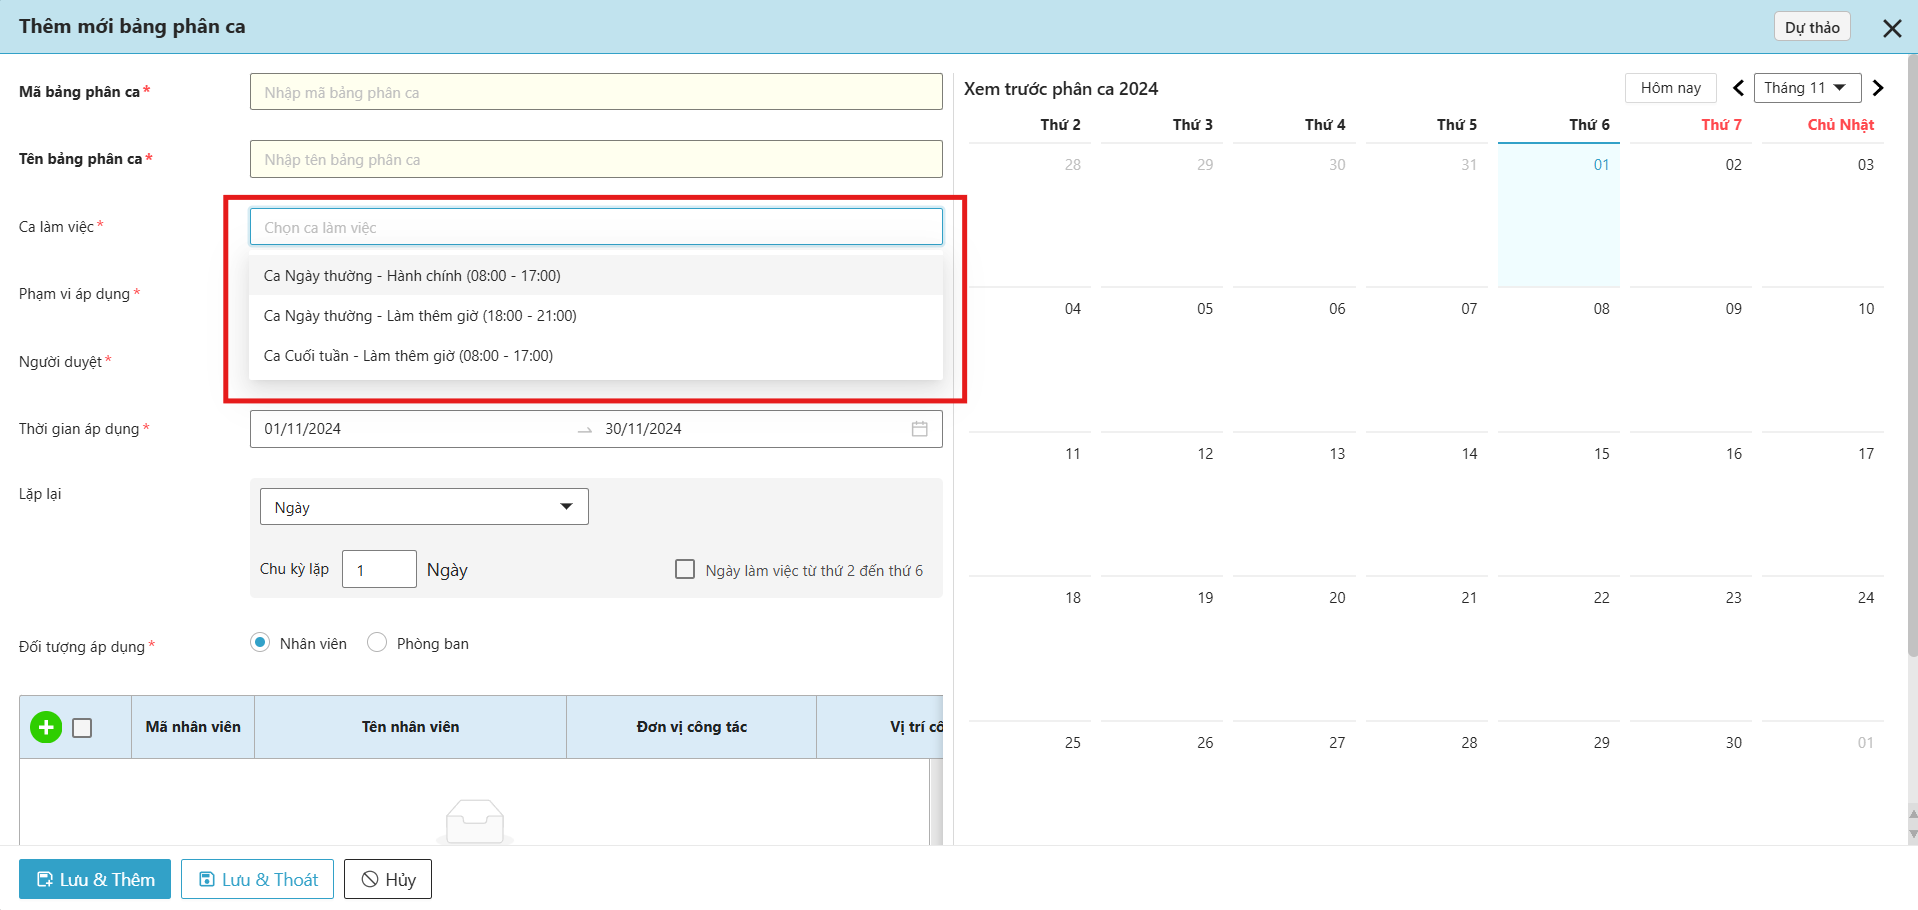Screen dimensions: 1918x910
Task: Go to next month arrow
Action: click(x=1878, y=88)
